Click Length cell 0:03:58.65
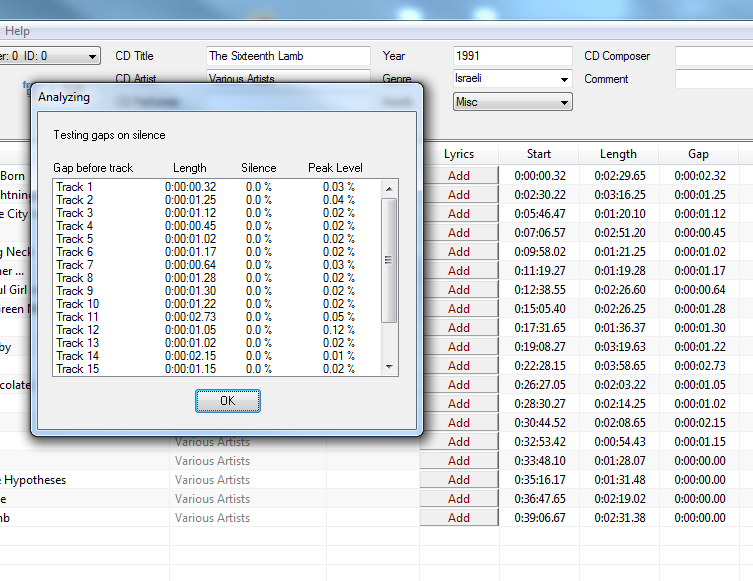Viewport: 753px width, 581px height. tap(619, 366)
